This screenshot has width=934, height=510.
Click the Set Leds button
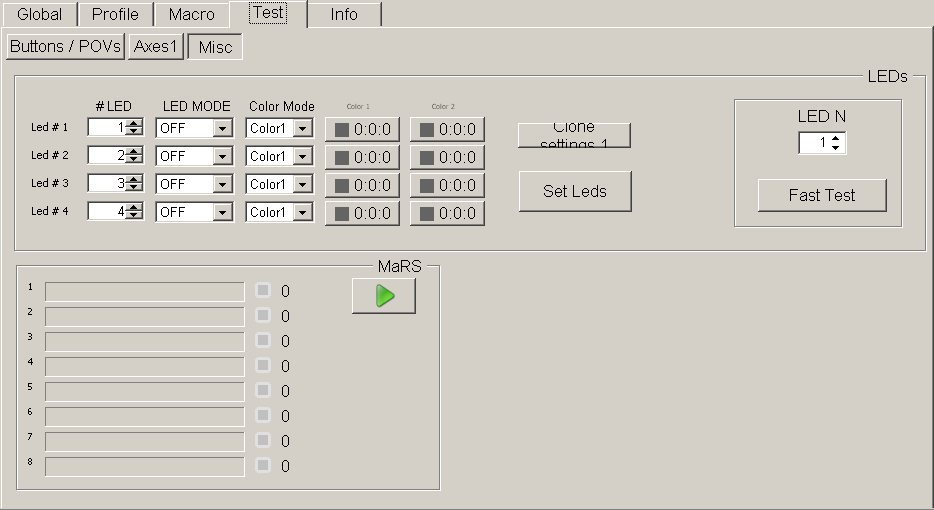tap(574, 191)
